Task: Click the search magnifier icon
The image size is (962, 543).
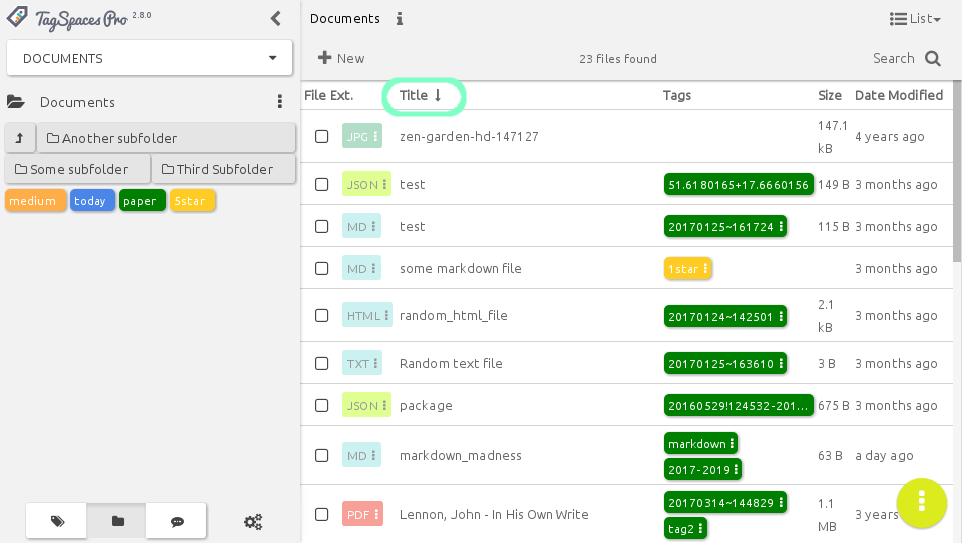Action: click(x=933, y=58)
